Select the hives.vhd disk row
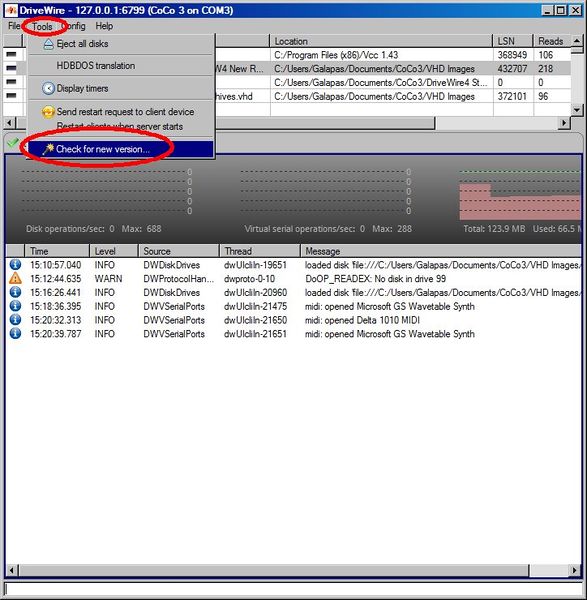Image resolution: width=587 pixels, height=600 pixels. pos(287,96)
